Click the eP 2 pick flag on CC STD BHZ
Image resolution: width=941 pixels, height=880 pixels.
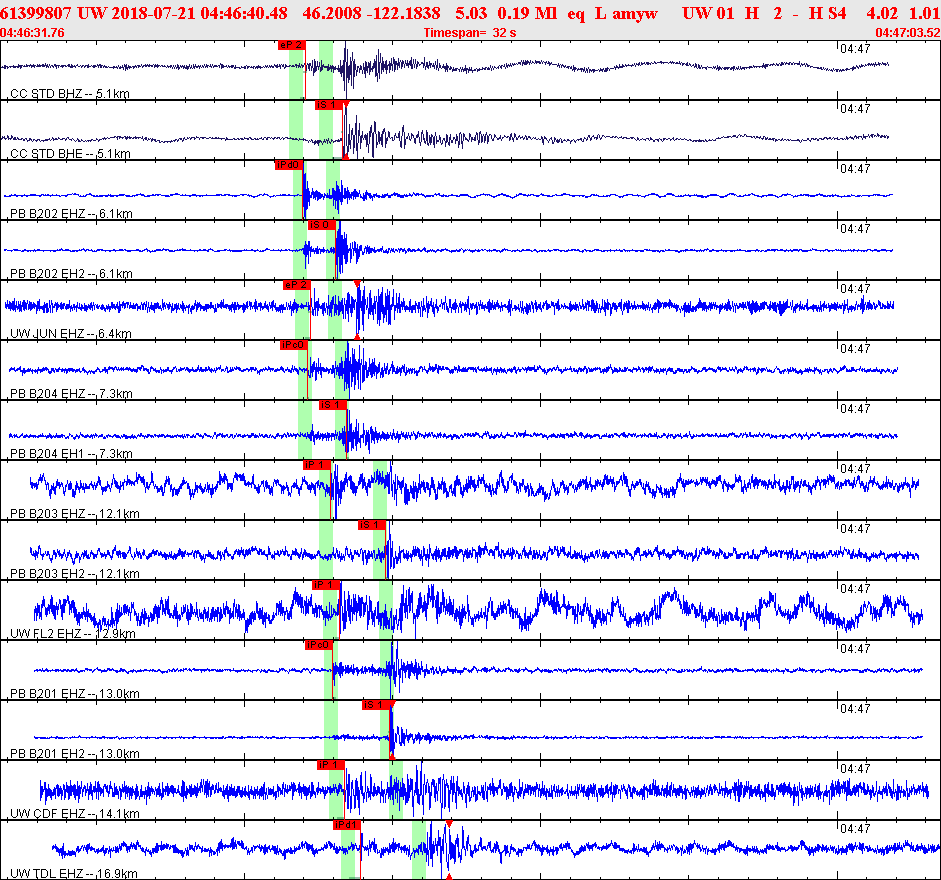(292, 45)
